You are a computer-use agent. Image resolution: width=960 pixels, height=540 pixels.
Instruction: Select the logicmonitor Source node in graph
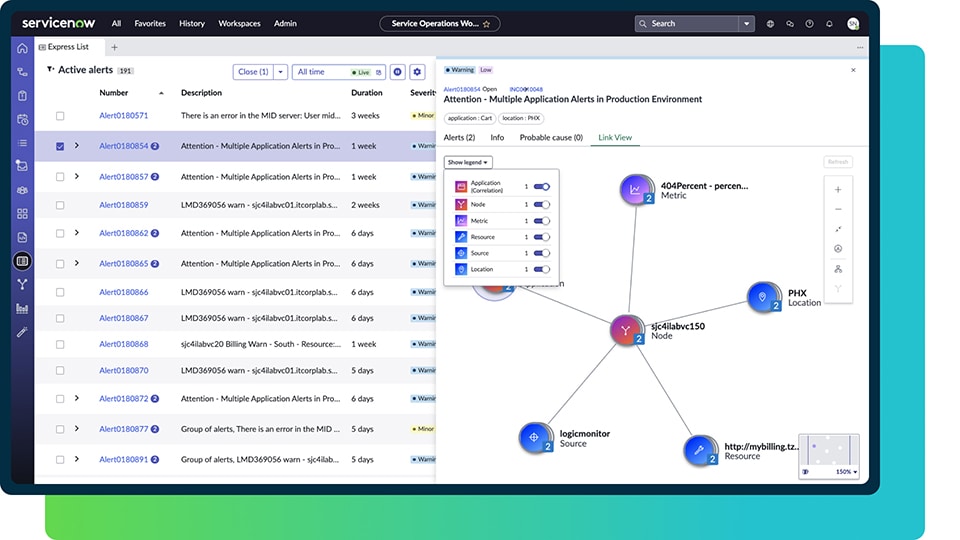point(534,438)
